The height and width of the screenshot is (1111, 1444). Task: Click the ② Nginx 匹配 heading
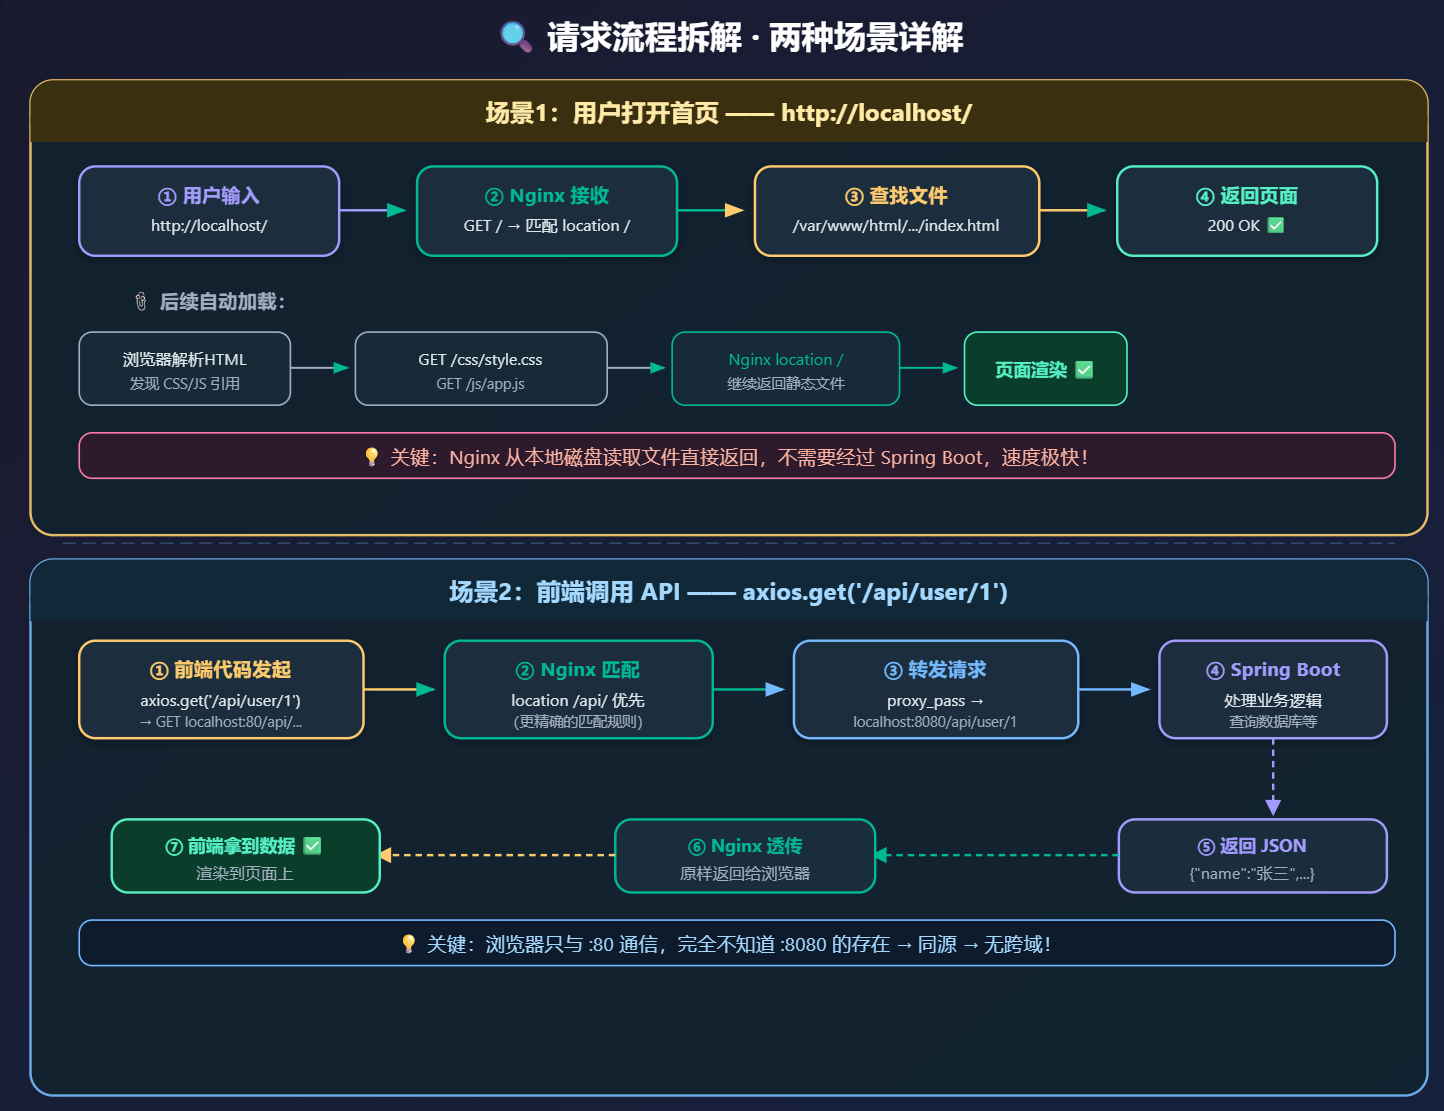(578, 670)
